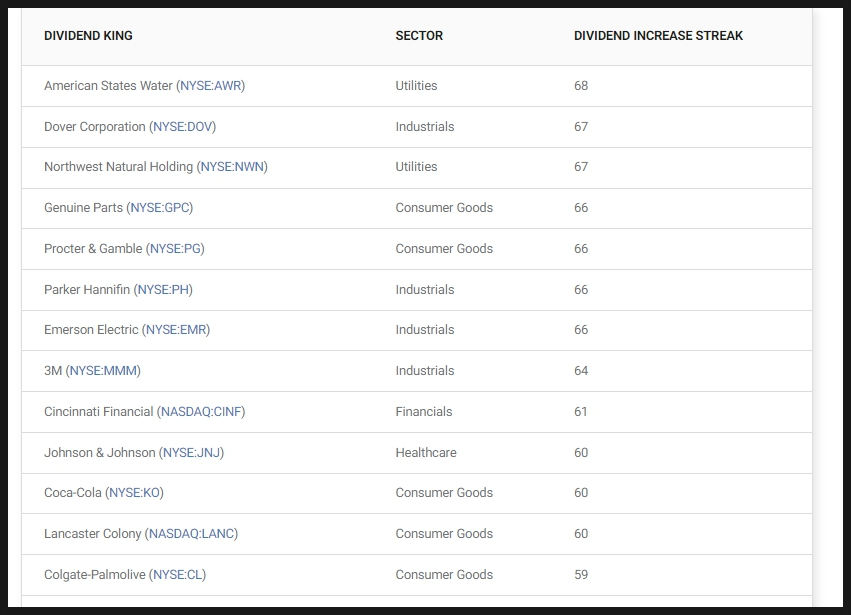Screen dimensions: 851x615
Task: Visit the NYSE:MMM stock link
Action: [103, 371]
